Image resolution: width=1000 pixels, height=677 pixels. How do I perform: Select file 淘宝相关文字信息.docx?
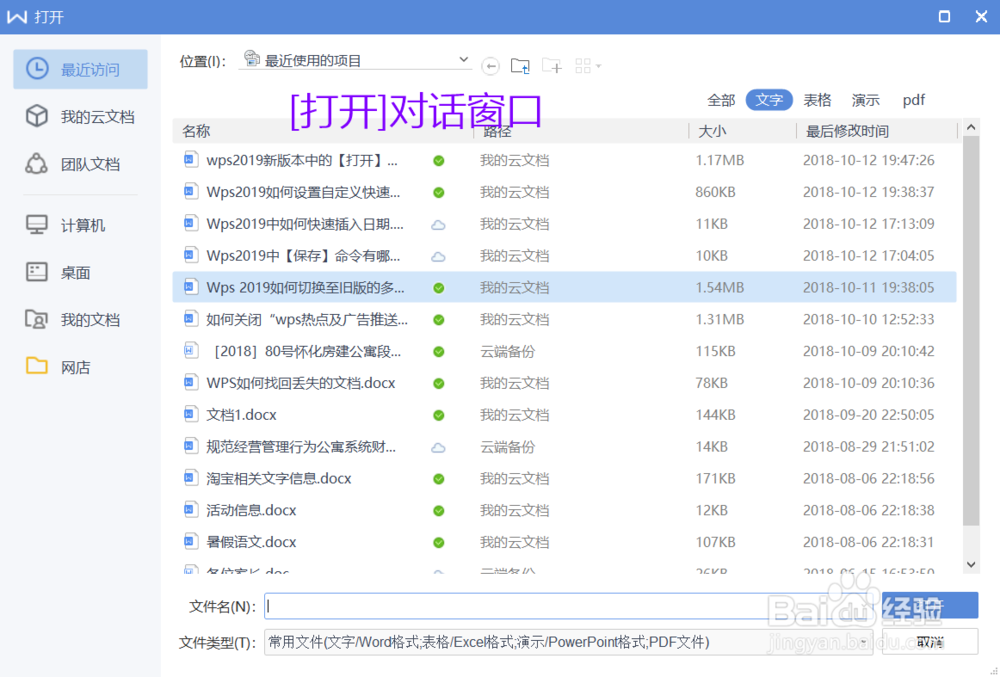pos(564,479)
